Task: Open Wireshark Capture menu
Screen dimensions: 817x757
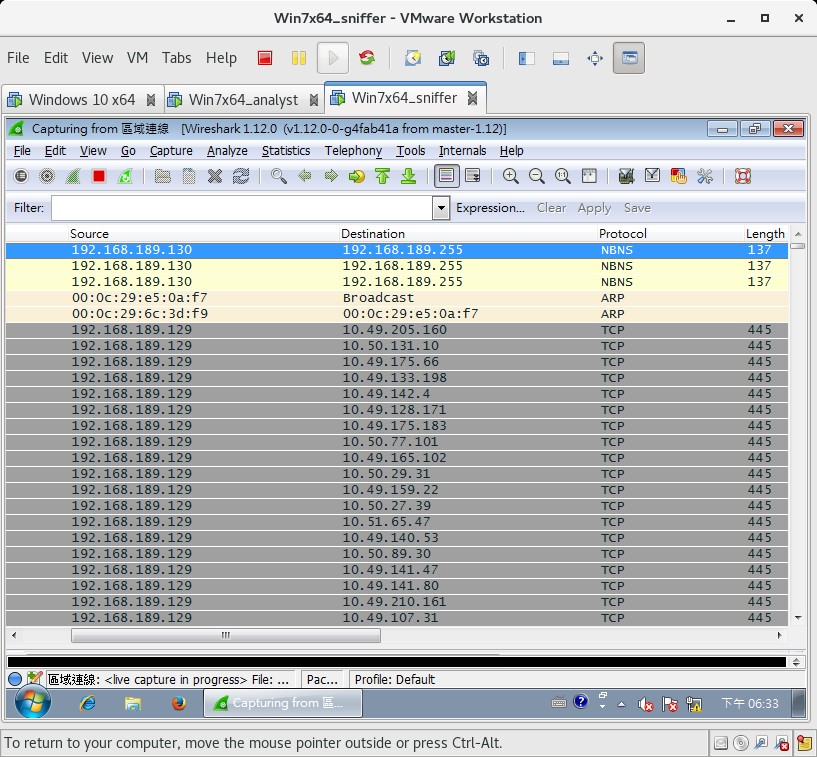Action: click(171, 151)
